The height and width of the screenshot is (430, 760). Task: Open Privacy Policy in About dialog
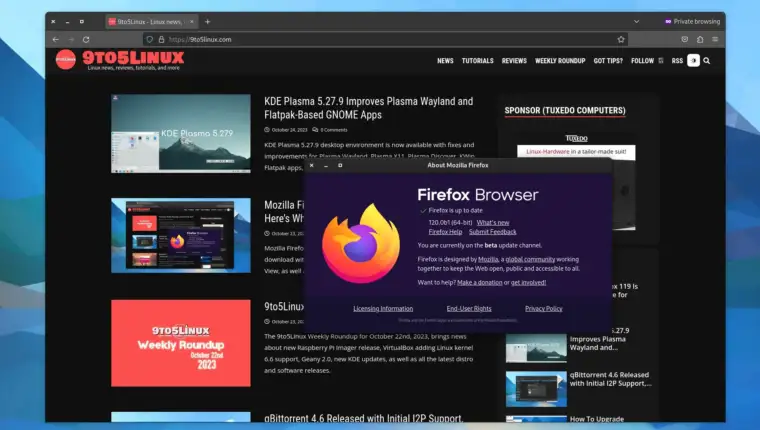click(543, 308)
